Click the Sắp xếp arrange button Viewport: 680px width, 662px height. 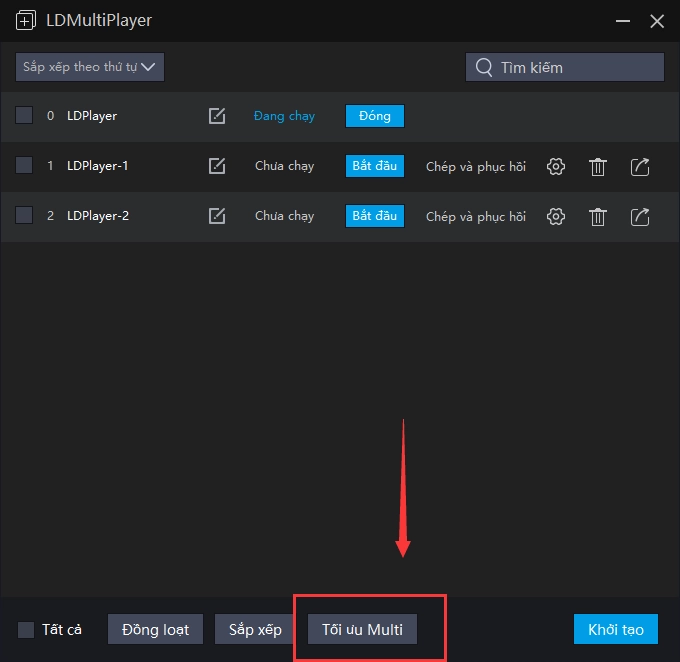[x=255, y=629]
